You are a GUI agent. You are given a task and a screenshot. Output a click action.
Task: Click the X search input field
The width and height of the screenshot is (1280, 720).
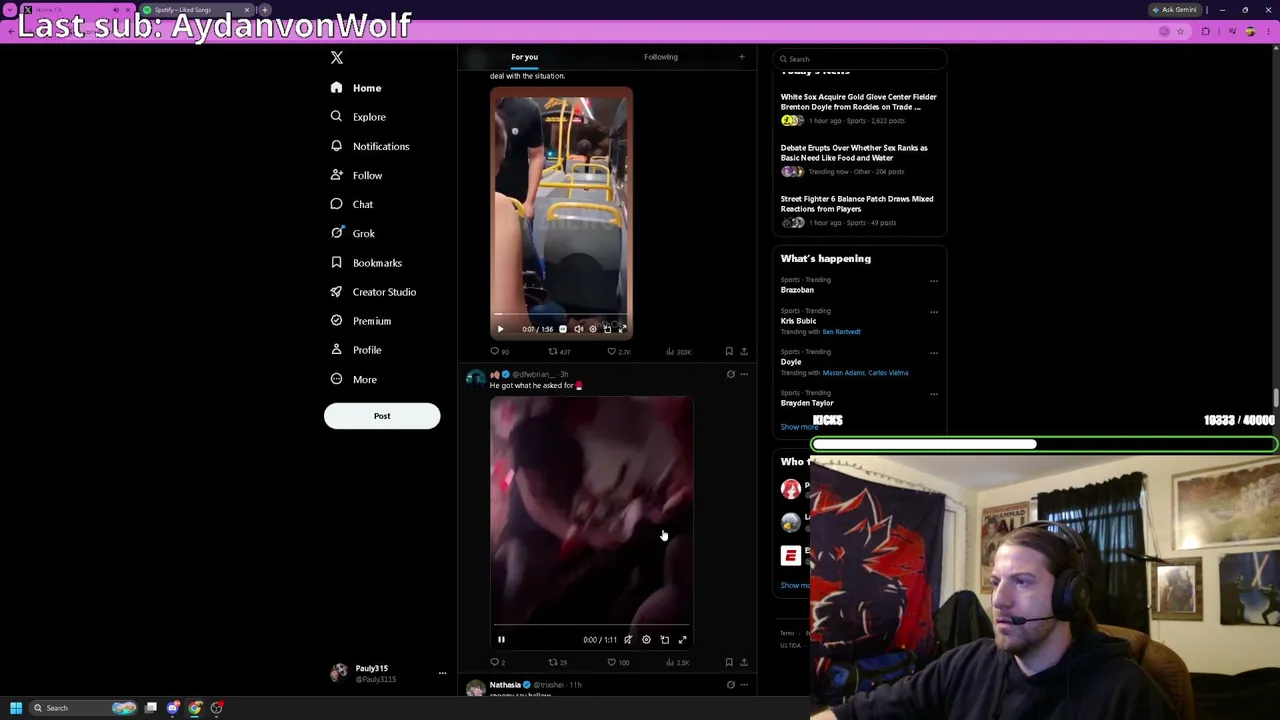pyautogui.click(x=860, y=59)
